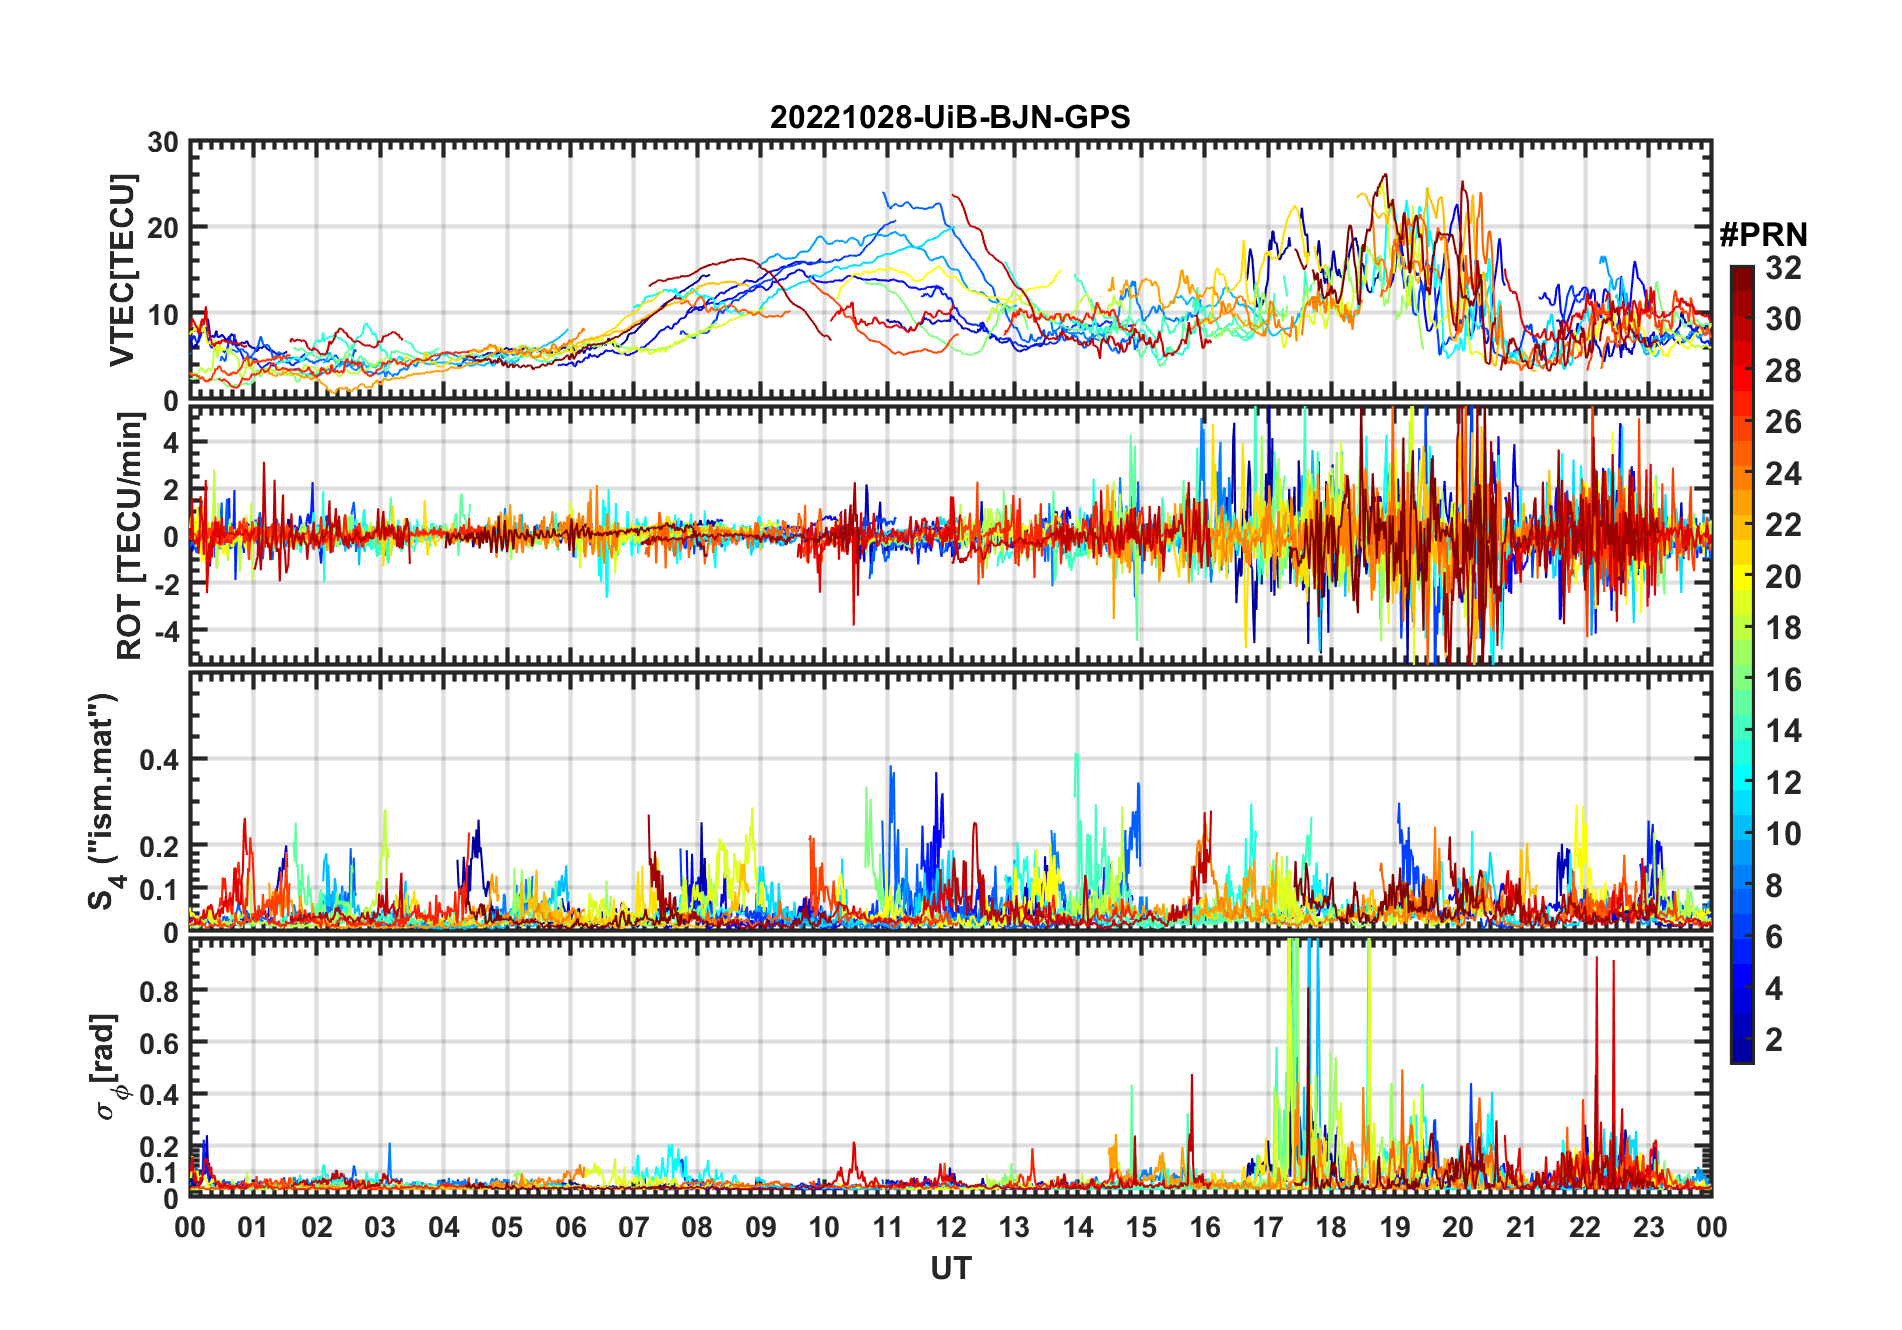Click the colorbar tick label 16
Viewport: 1902px width, 1330px height.
(x=1783, y=680)
